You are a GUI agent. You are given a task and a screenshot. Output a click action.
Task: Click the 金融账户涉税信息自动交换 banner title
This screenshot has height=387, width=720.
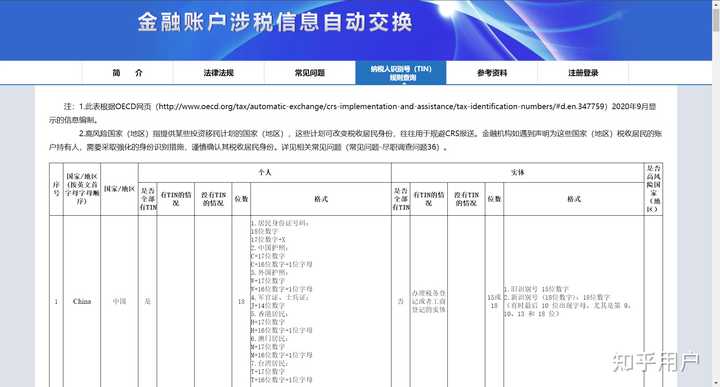click(x=275, y=22)
